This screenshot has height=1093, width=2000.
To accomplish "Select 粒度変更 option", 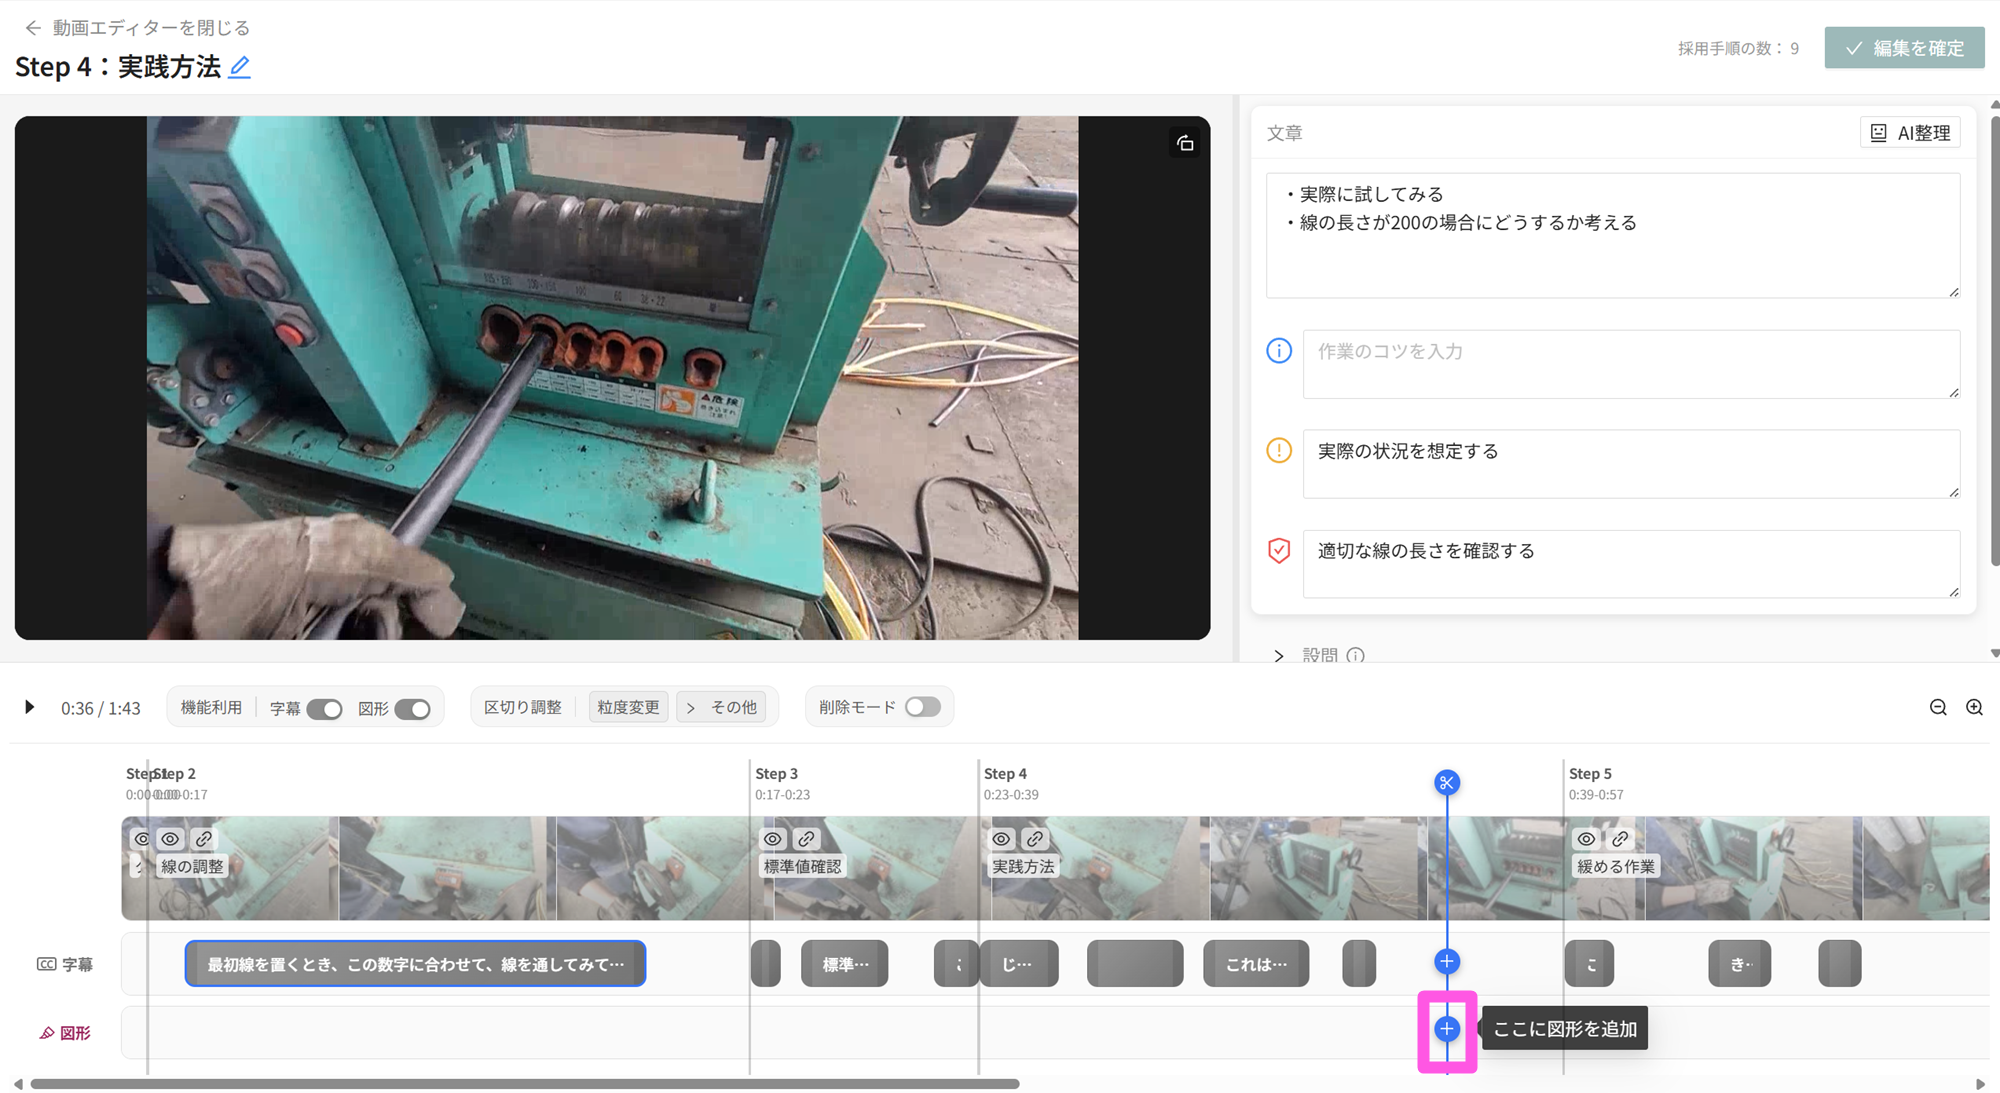I will coord(628,708).
